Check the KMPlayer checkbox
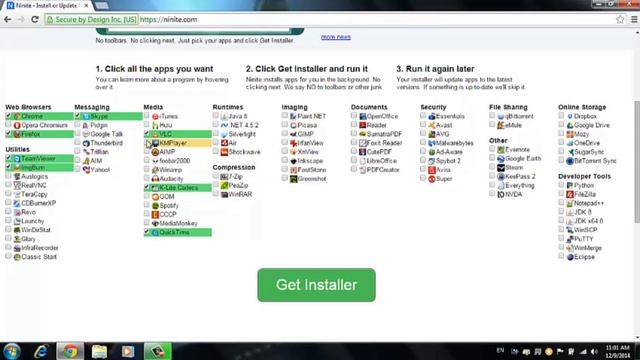 [147, 142]
